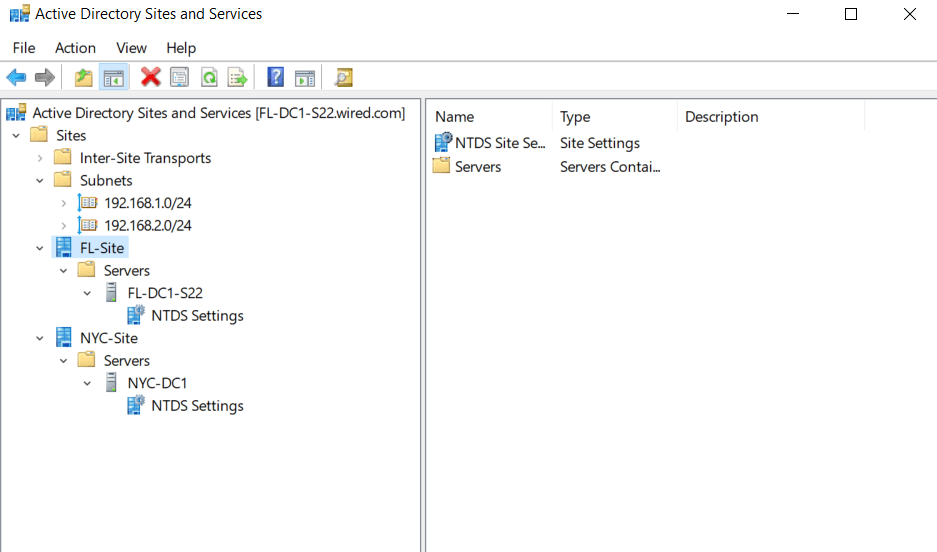937x552 pixels.
Task: Click the Up One Level folder icon
Action: click(83, 77)
